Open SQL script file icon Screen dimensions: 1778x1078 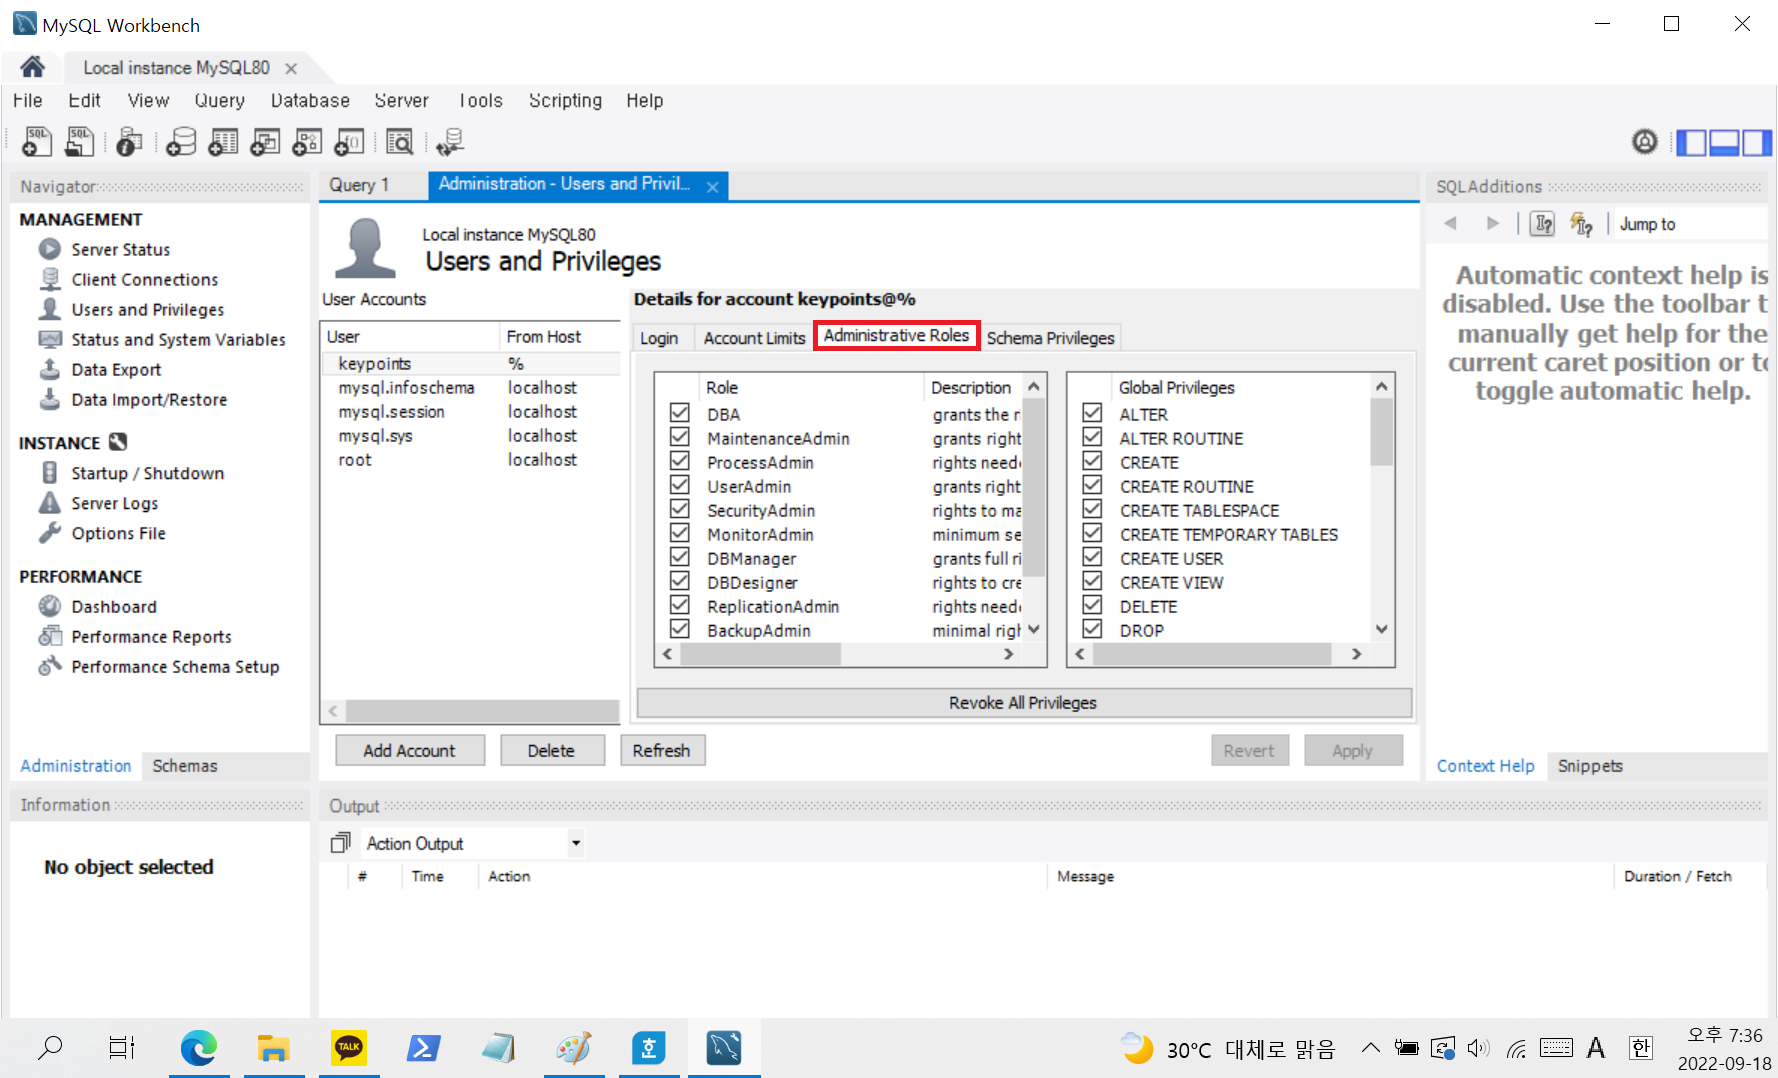80,142
